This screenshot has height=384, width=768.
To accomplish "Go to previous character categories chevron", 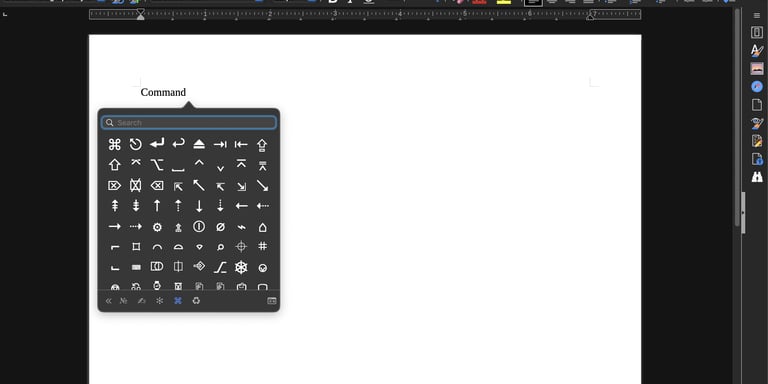I will click(109, 301).
